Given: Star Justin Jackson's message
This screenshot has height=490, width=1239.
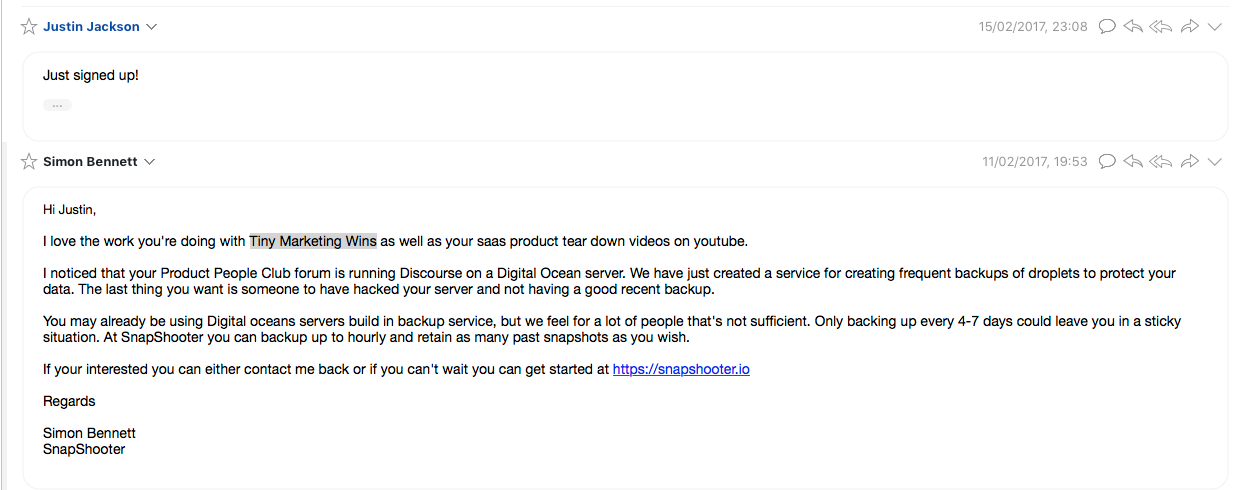Looking at the screenshot, I should [x=29, y=27].
